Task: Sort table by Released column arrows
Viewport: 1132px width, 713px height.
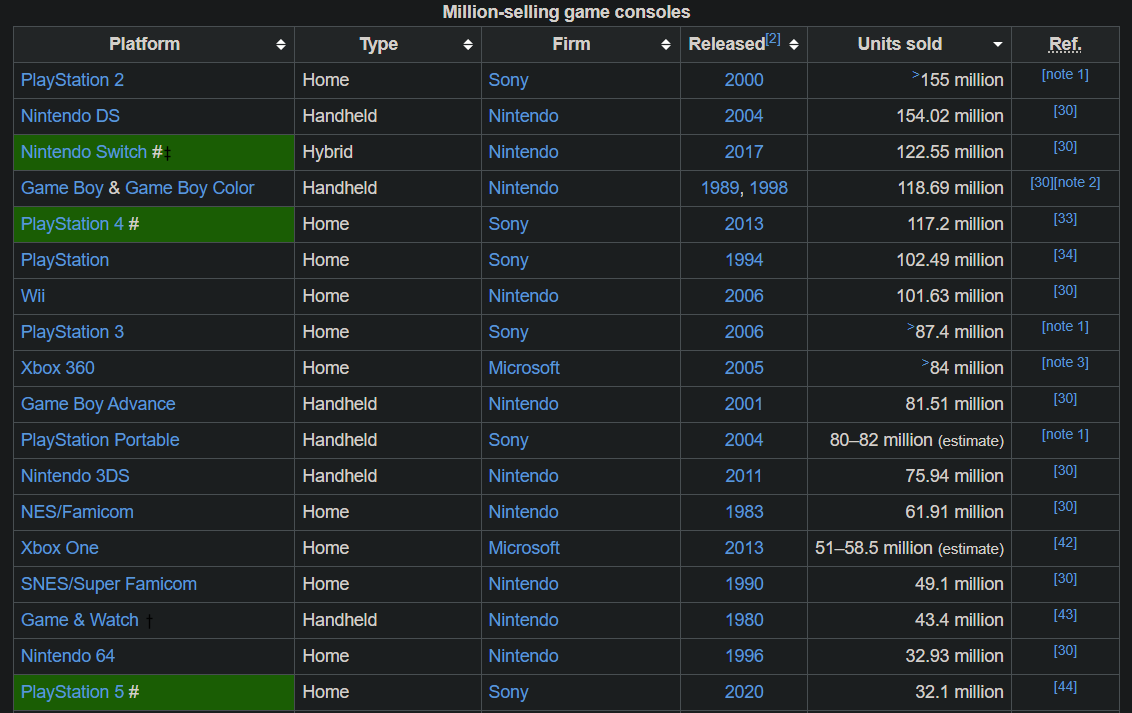Action: (x=793, y=45)
